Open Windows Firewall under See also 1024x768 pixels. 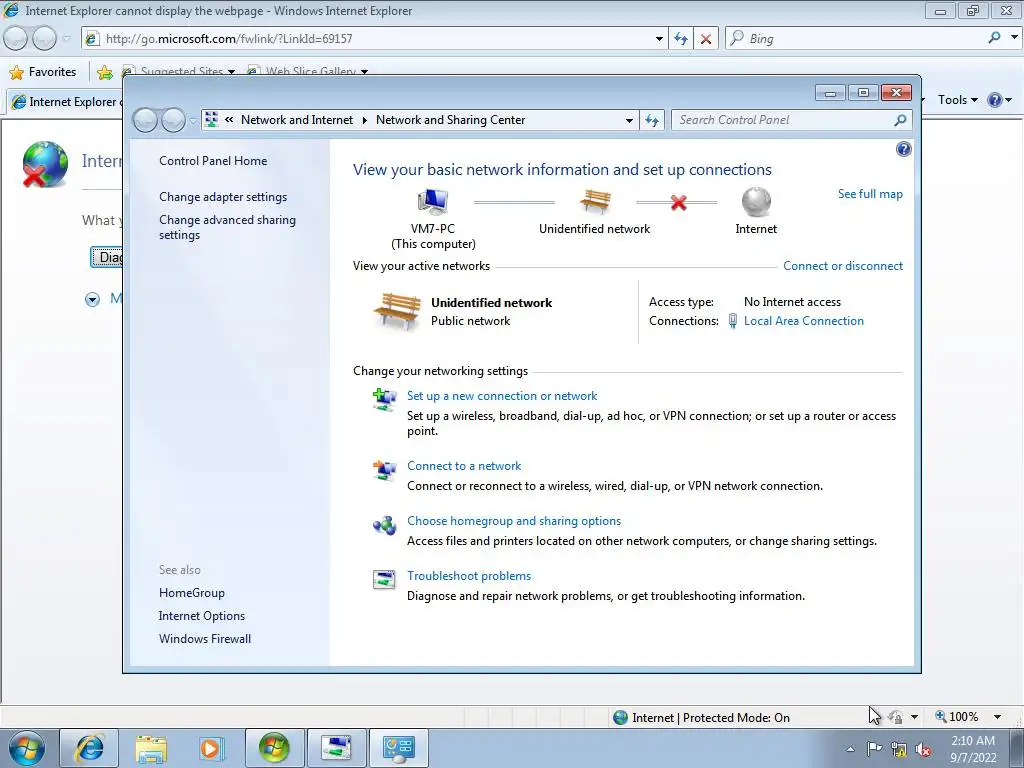point(204,639)
